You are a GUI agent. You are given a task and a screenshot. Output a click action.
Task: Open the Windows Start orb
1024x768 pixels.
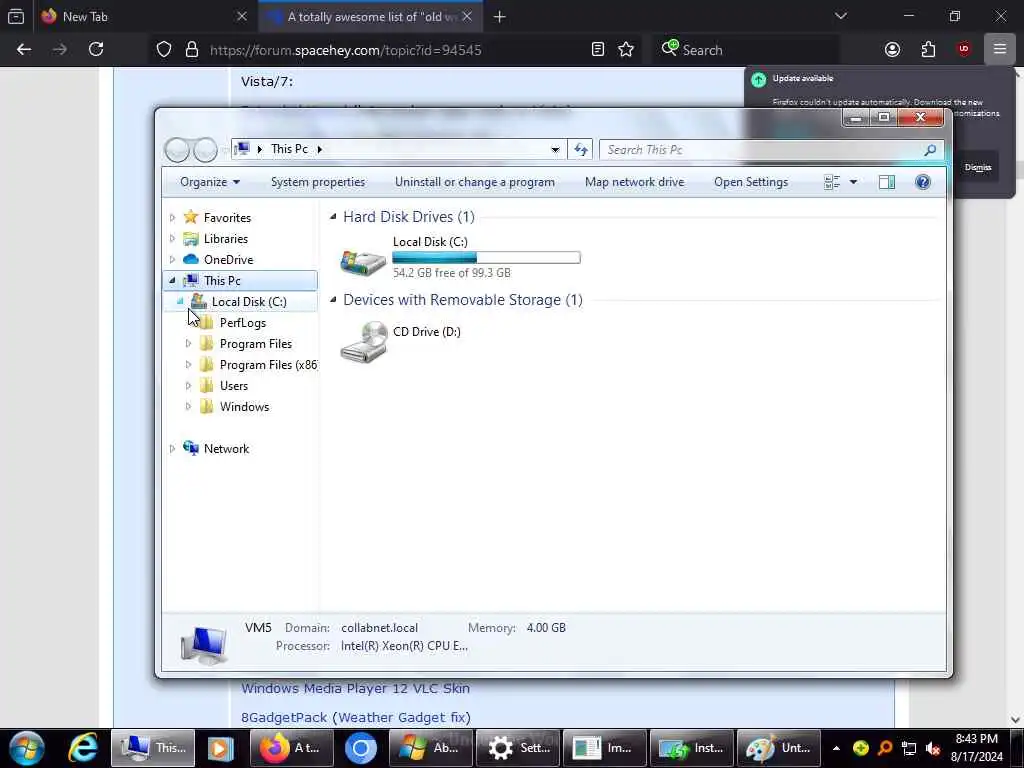tap(27, 748)
